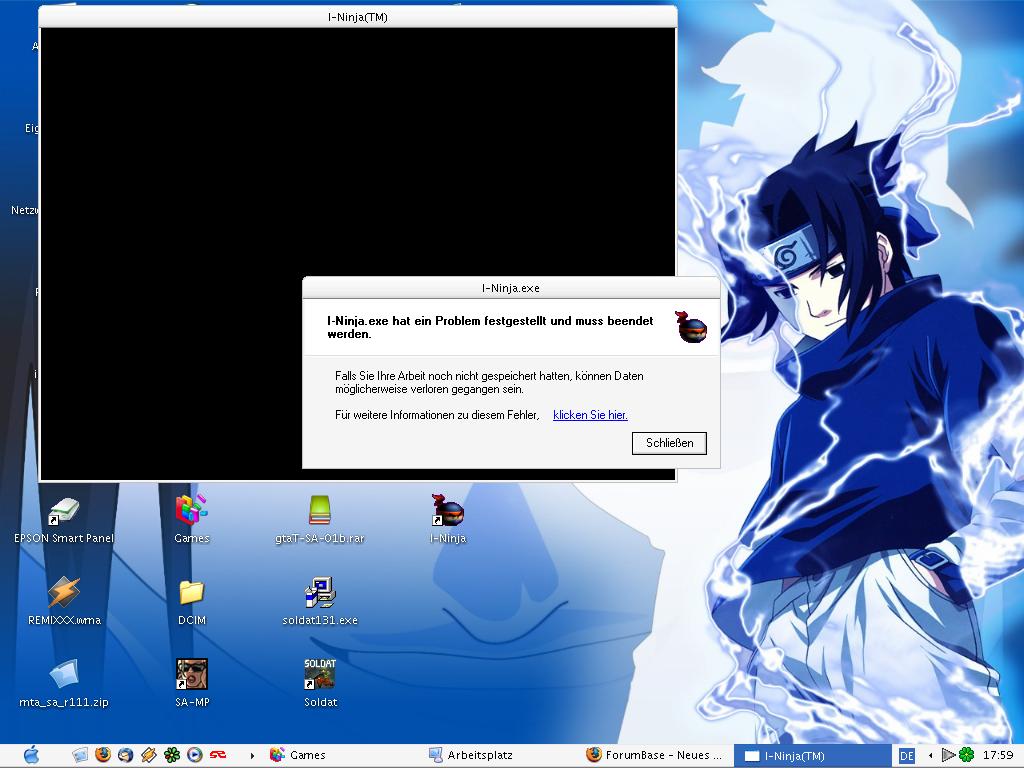1024x768 pixels.
Task: Select the DCIM folder on the desktop
Action: click(x=191, y=602)
